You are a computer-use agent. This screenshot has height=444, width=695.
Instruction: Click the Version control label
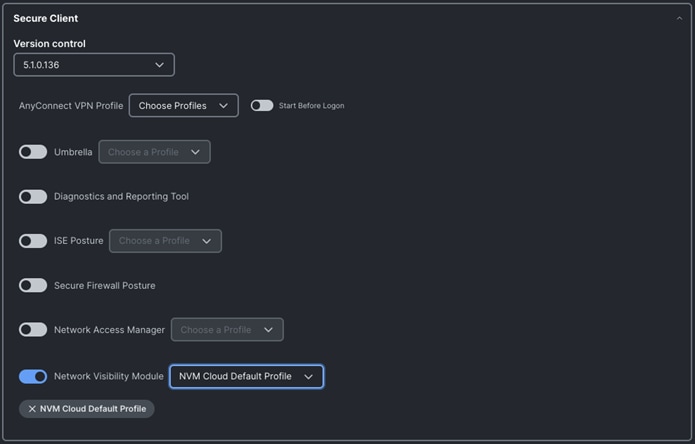[x=49, y=43]
